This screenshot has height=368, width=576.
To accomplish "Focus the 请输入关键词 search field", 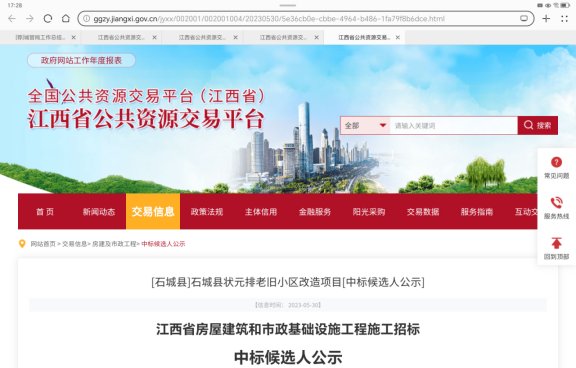I will (x=454, y=126).
